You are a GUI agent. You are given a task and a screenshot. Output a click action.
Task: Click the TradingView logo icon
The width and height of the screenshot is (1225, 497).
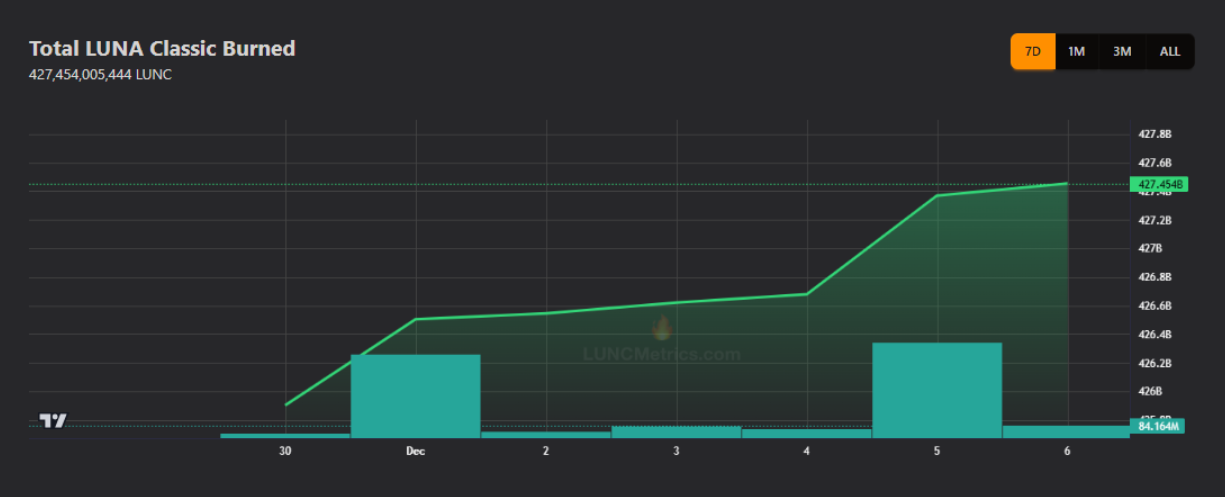click(53, 421)
